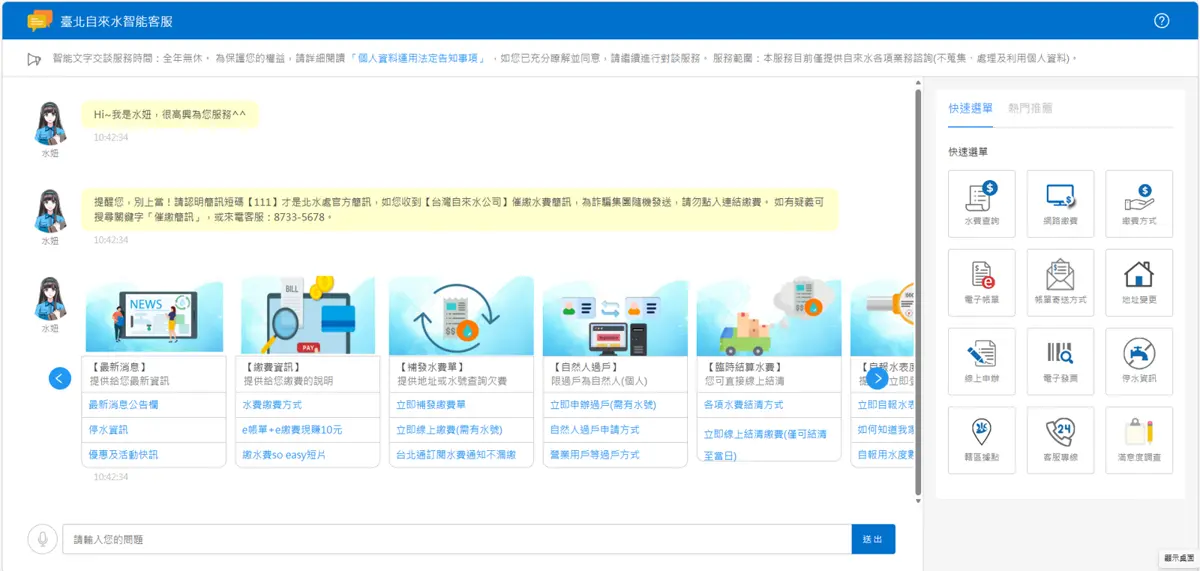
Task: Open the 滿意度調查 clipboard icon
Action: coord(1139,440)
